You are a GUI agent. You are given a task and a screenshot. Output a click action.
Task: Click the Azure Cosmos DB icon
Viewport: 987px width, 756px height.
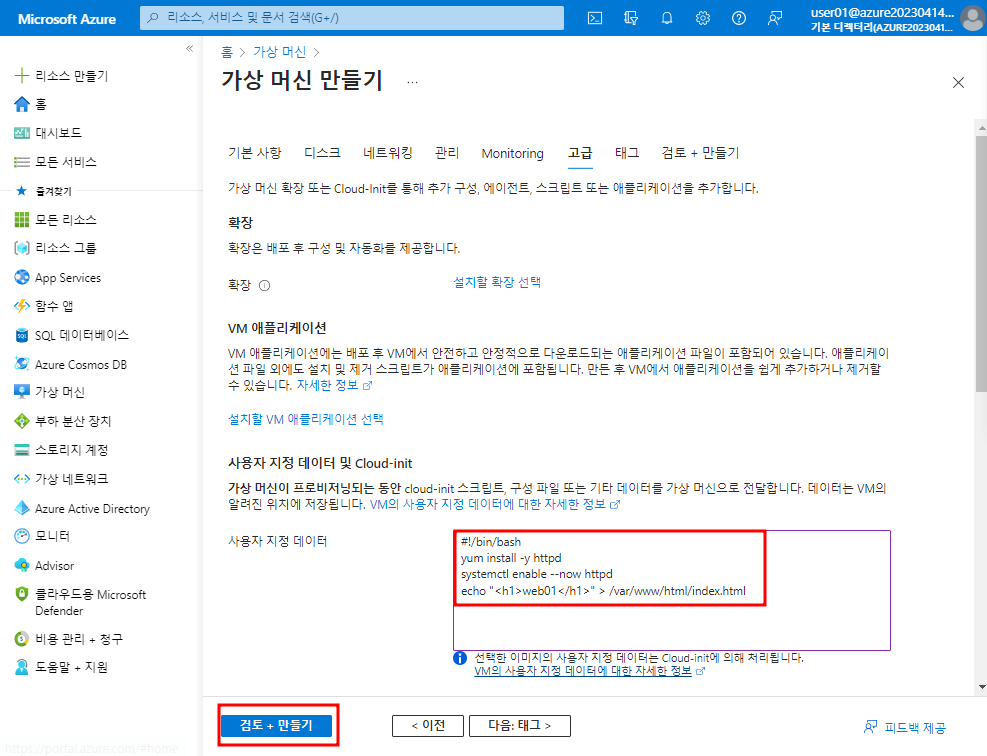(x=22, y=364)
